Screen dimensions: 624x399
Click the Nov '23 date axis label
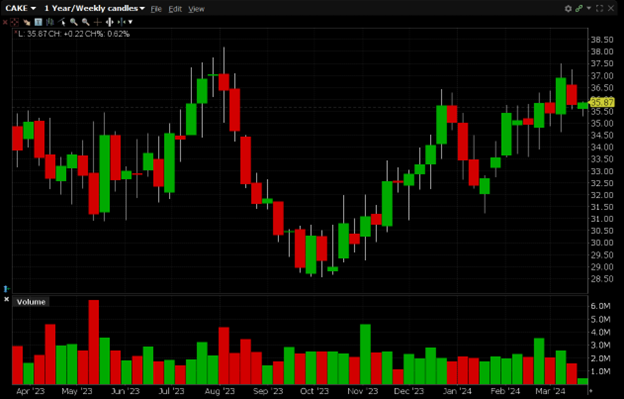coord(363,391)
